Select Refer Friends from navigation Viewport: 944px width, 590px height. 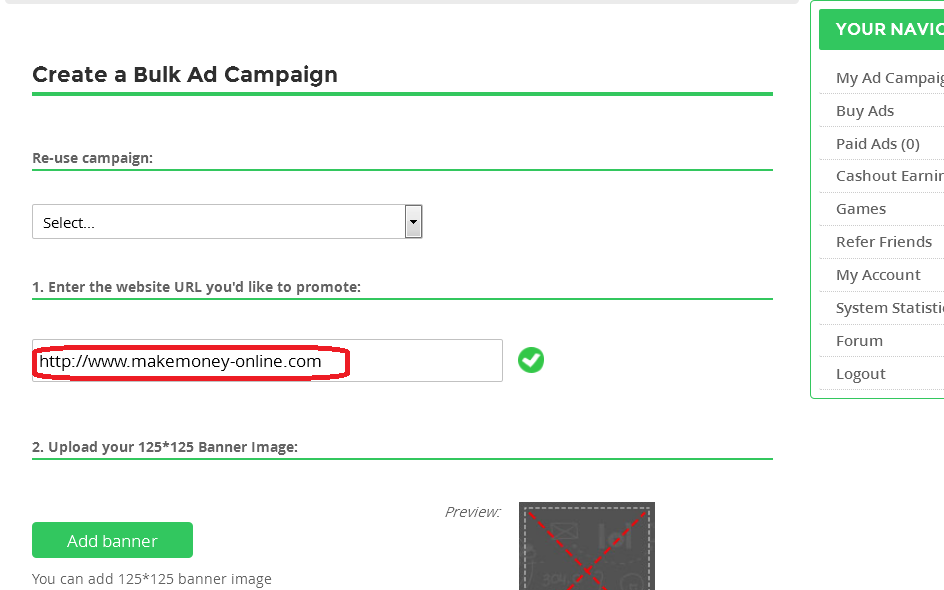click(884, 242)
